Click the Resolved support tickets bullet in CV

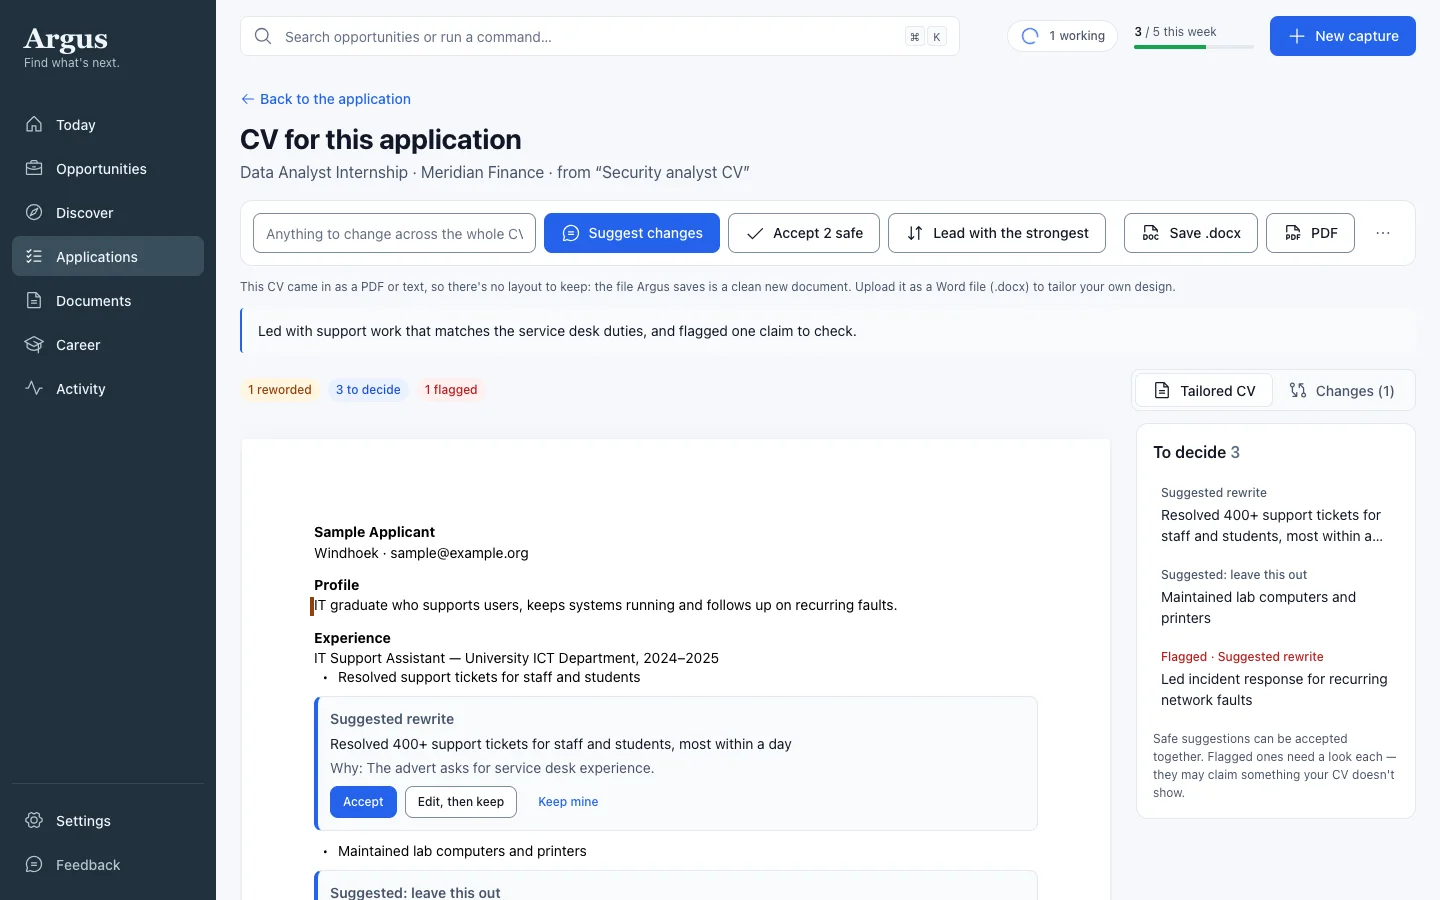pyautogui.click(x=489, y=677)
